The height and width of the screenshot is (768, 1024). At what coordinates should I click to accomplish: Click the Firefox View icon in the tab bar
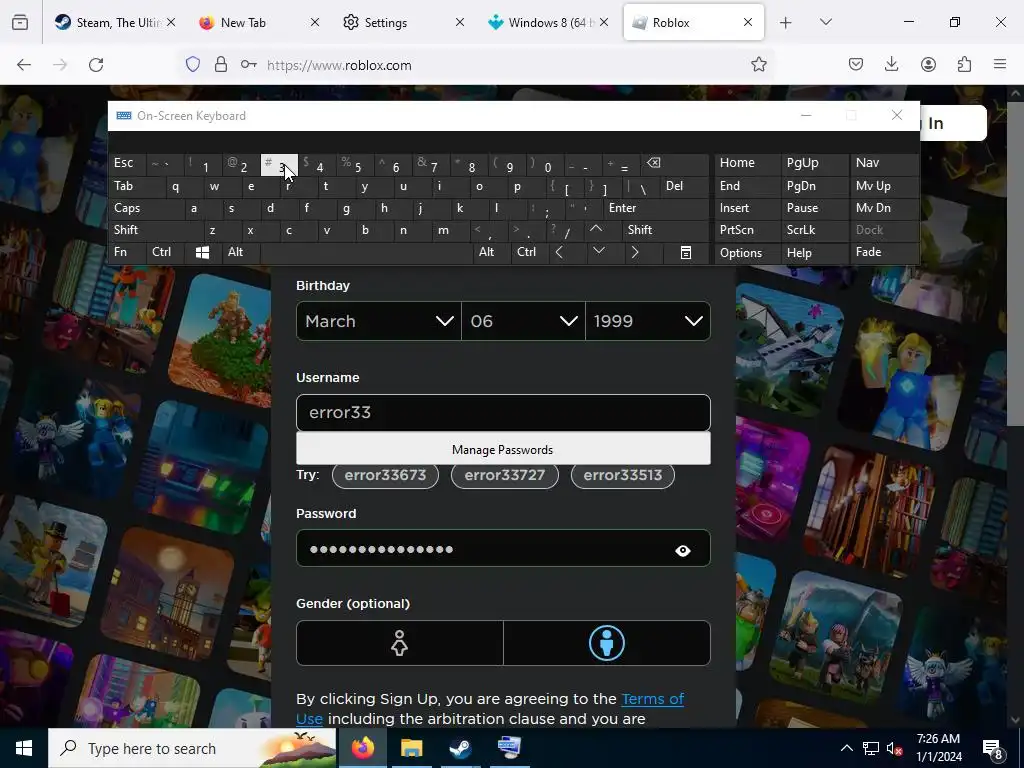20,22
